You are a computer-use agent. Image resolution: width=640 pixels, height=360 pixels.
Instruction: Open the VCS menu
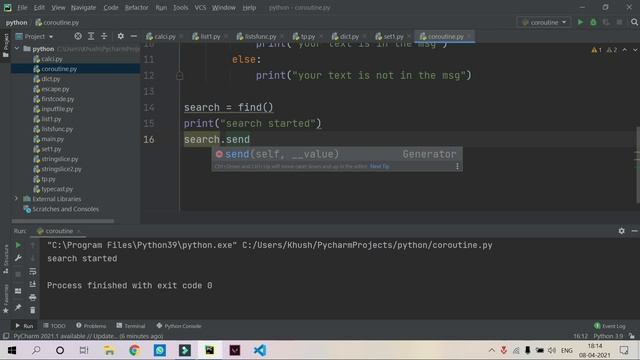(x=200, y=7)
